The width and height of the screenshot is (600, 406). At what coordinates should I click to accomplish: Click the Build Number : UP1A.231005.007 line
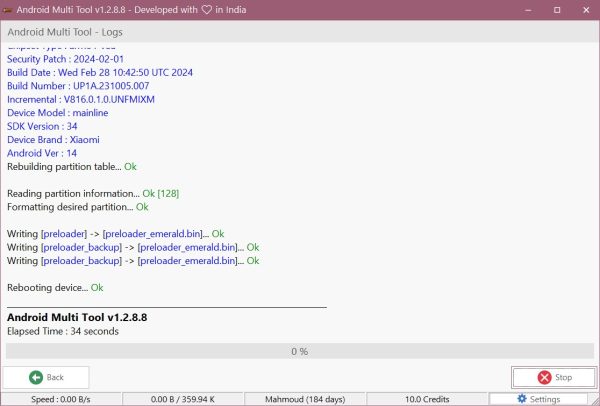(x=78, y=86)
